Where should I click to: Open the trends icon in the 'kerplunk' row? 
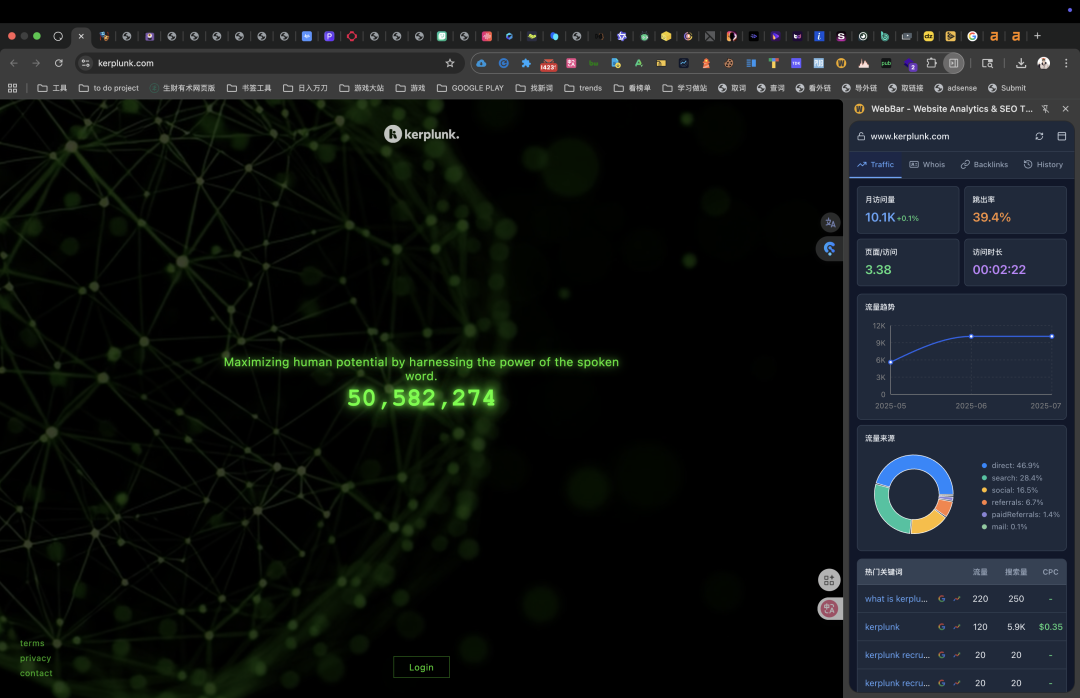point(957,627)
